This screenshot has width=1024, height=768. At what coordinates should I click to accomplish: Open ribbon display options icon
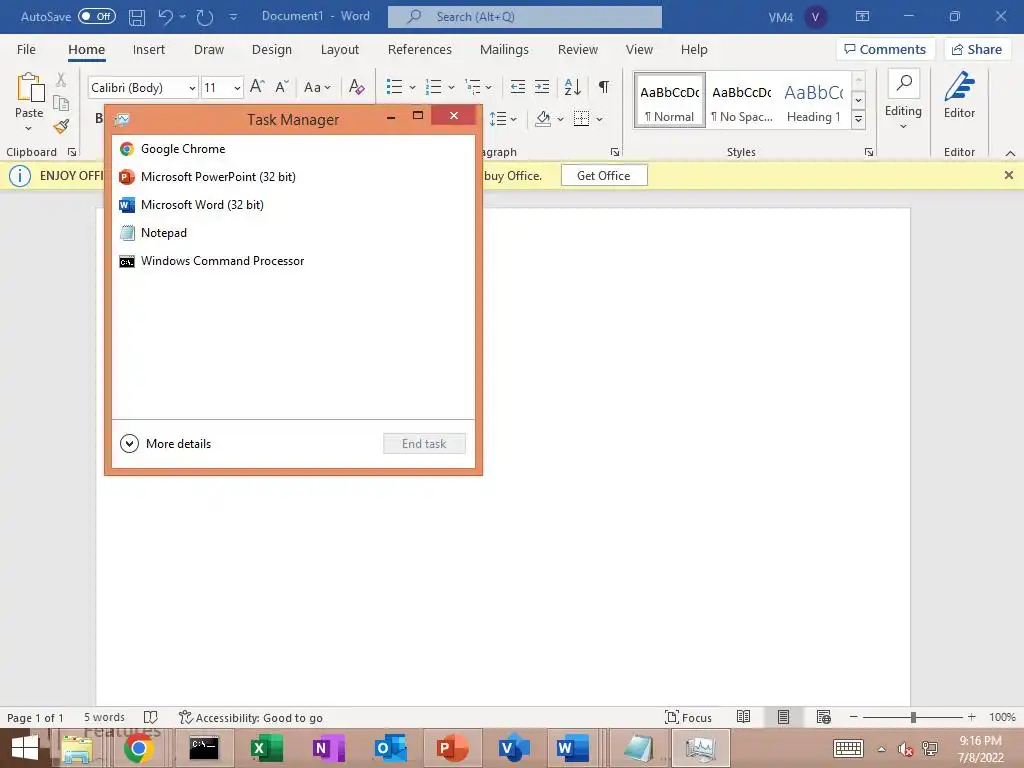pos(862,16)
